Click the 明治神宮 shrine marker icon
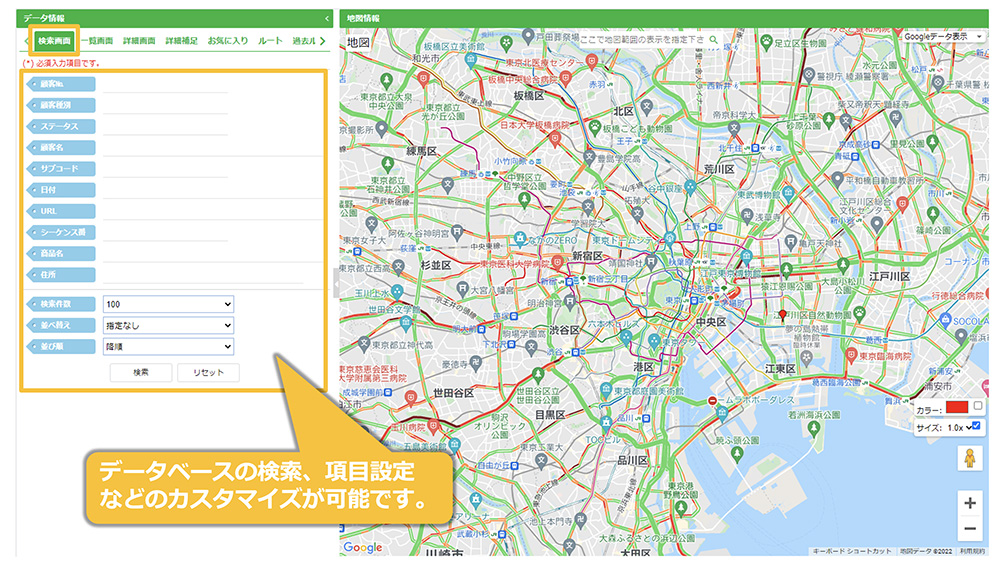Image resolution: width=1000 pixels, height=567 pixels. (570, 301)
